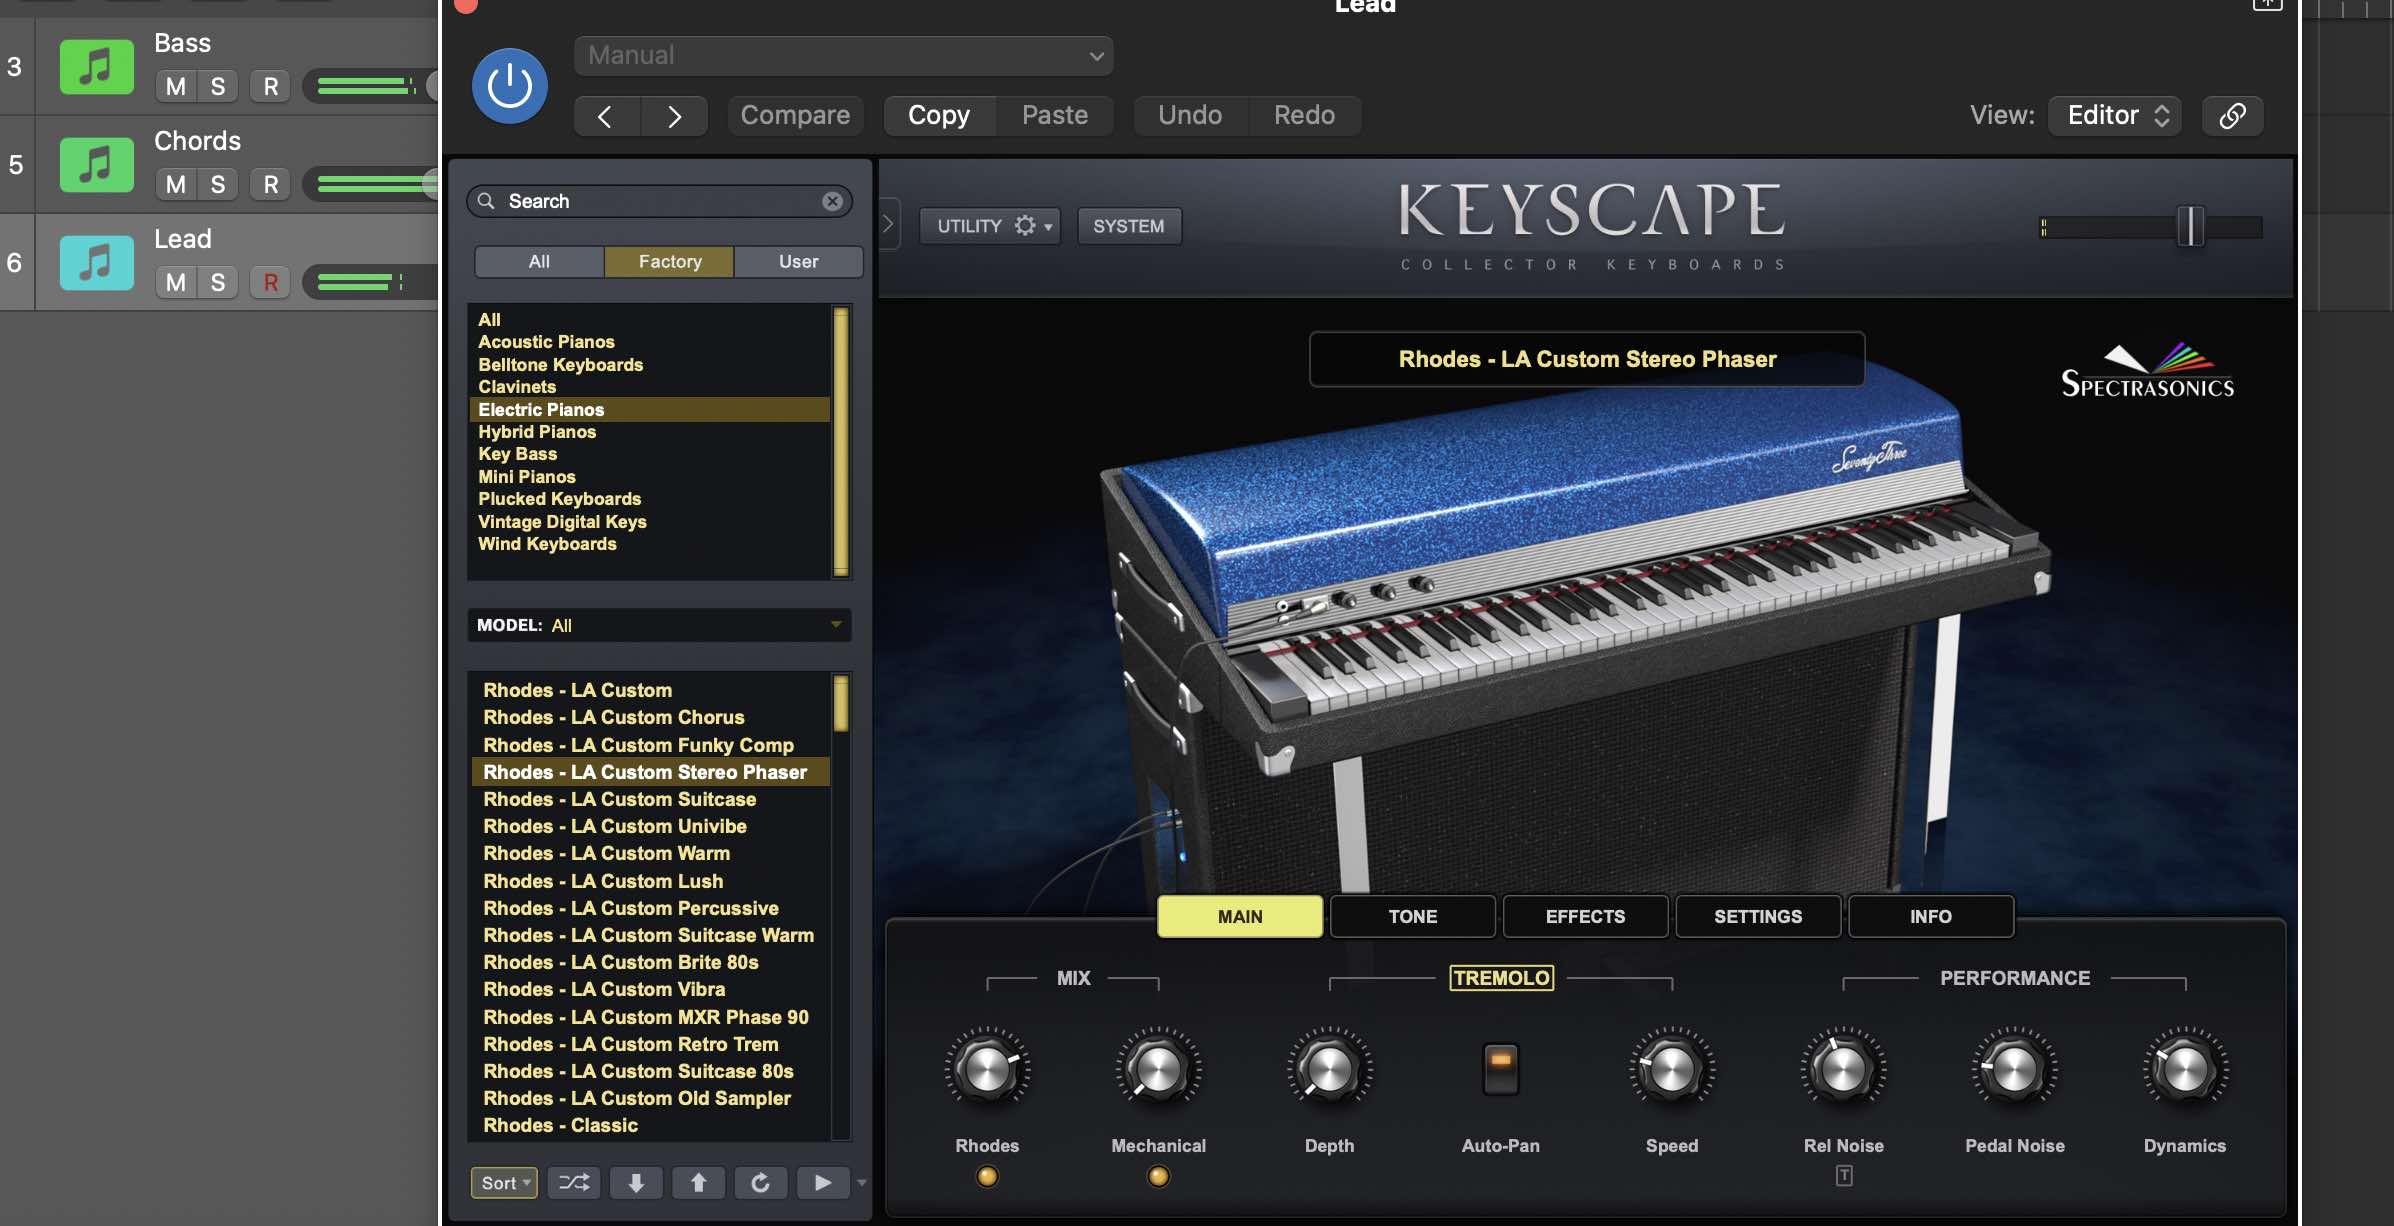Select the User patches tab
This screenshot has height=1226, width=2394.
click(798, 261)
